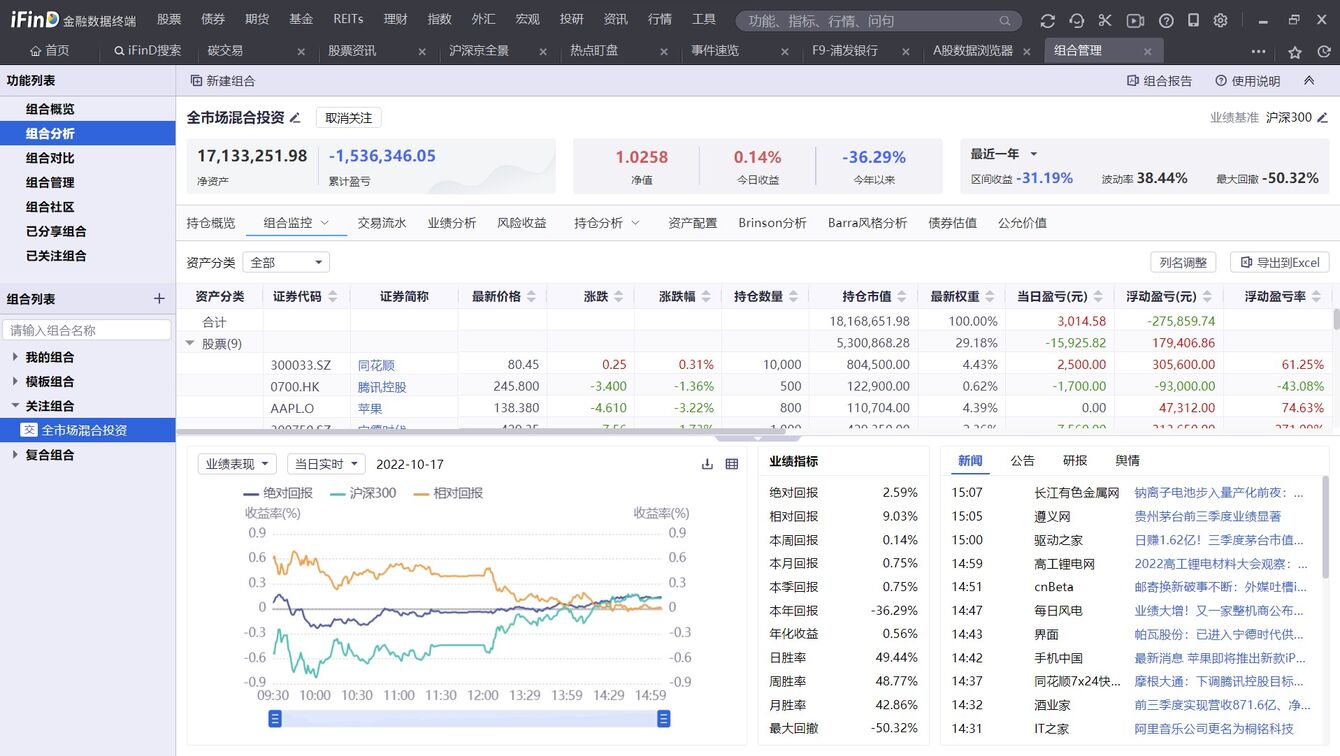Open the 资产分类 全部 dropdown

(x=286, y=262)
